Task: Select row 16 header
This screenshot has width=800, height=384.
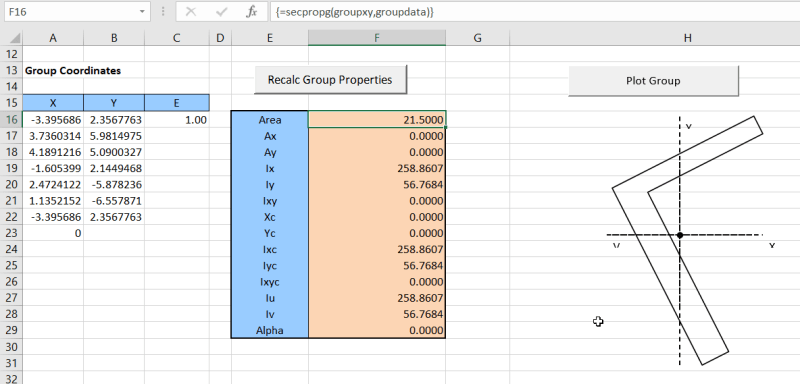Action: (x=11, y=120)
